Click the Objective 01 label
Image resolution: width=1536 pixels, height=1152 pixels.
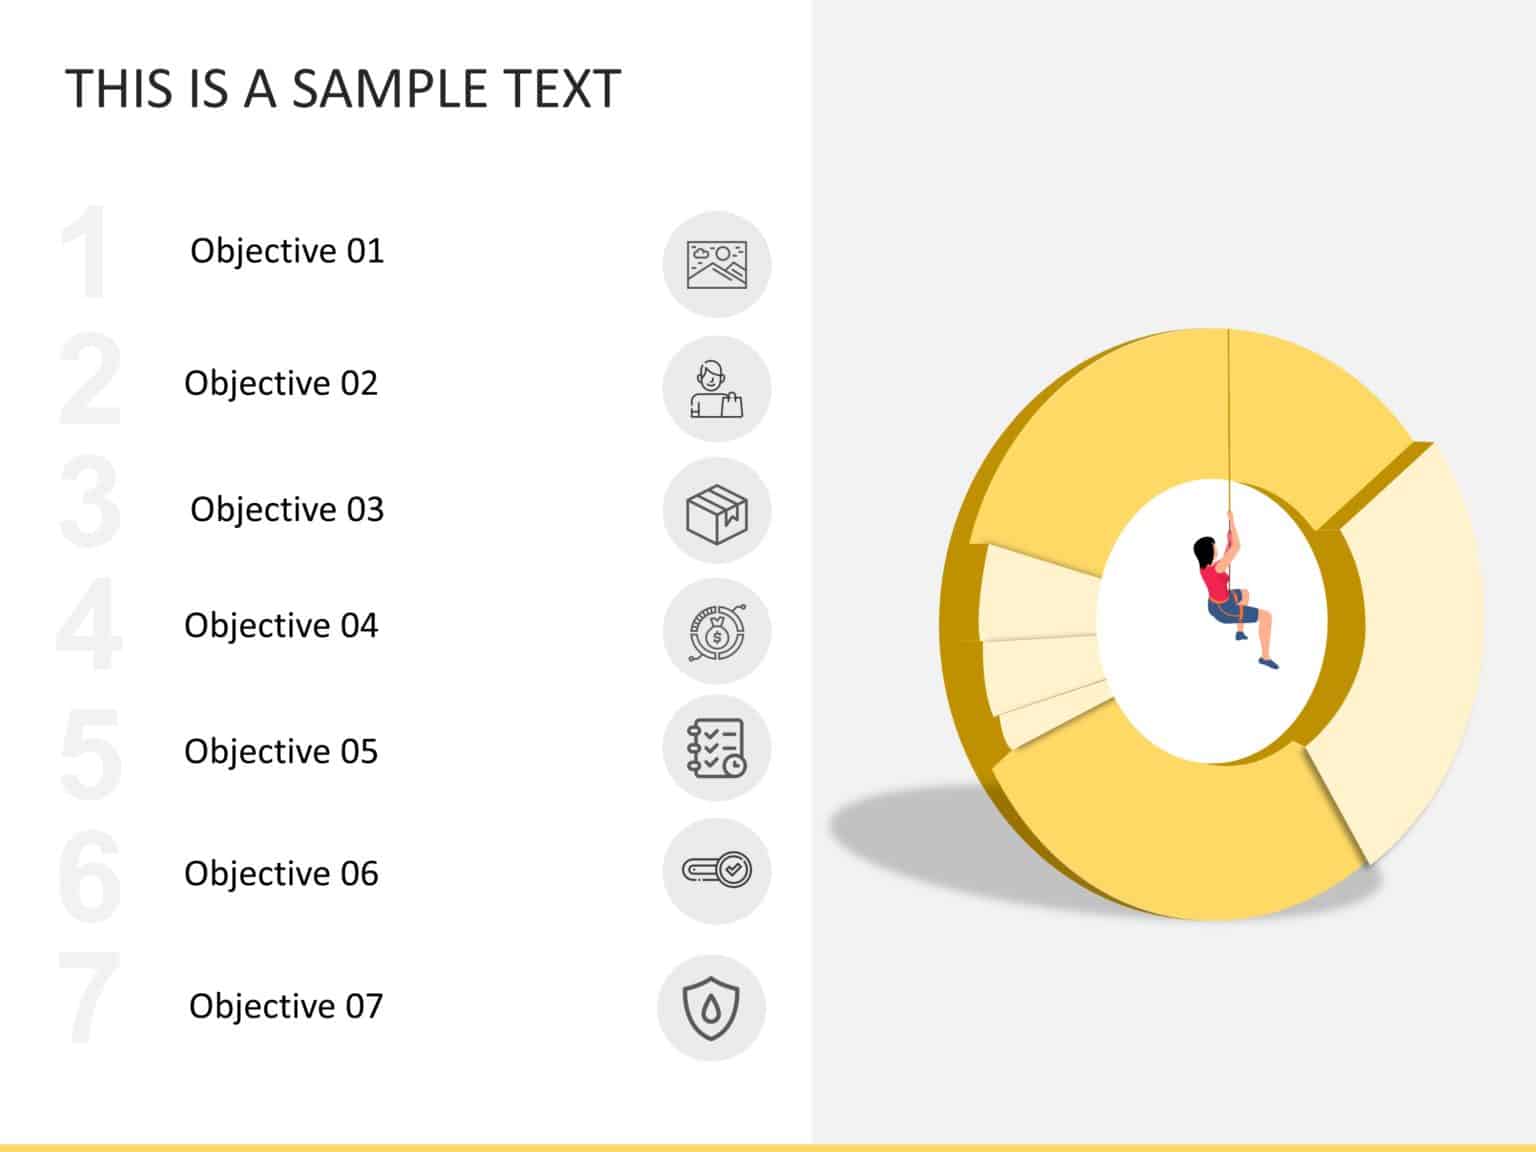287,250
